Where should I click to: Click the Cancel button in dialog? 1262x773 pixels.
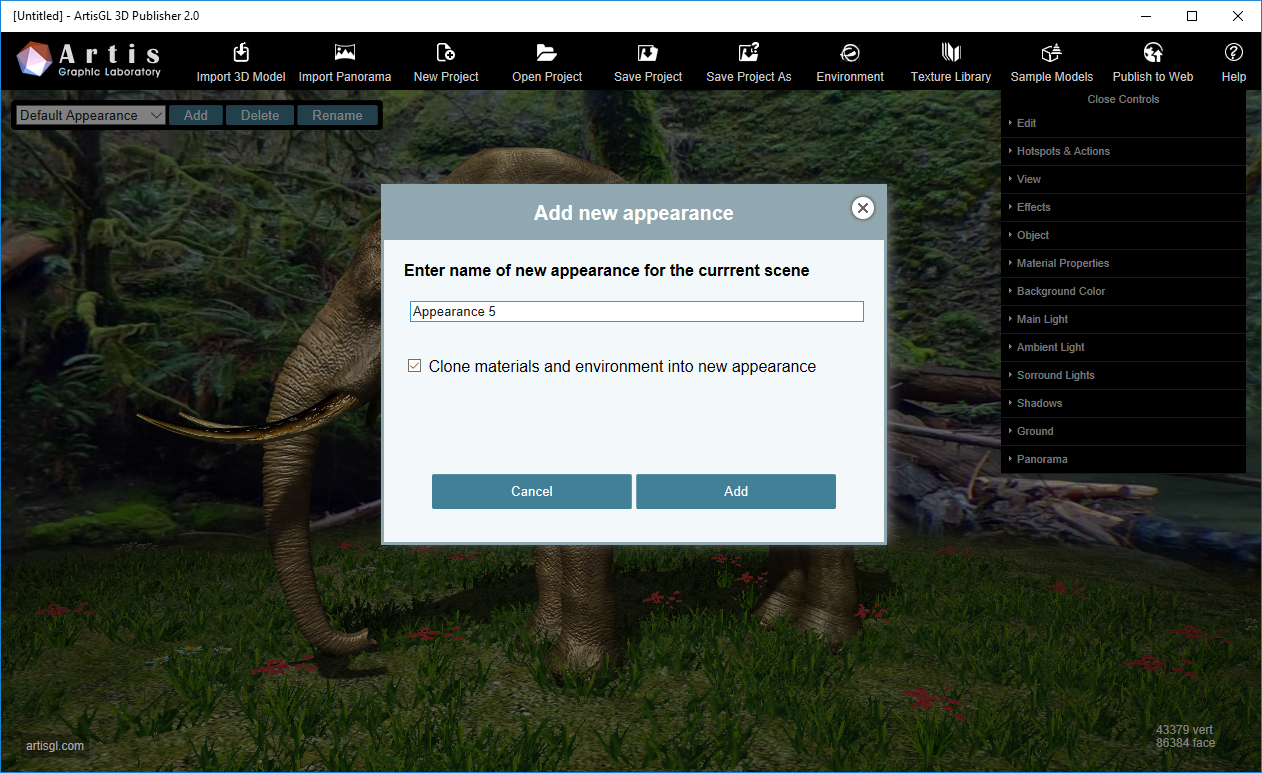tap(532, 491)
